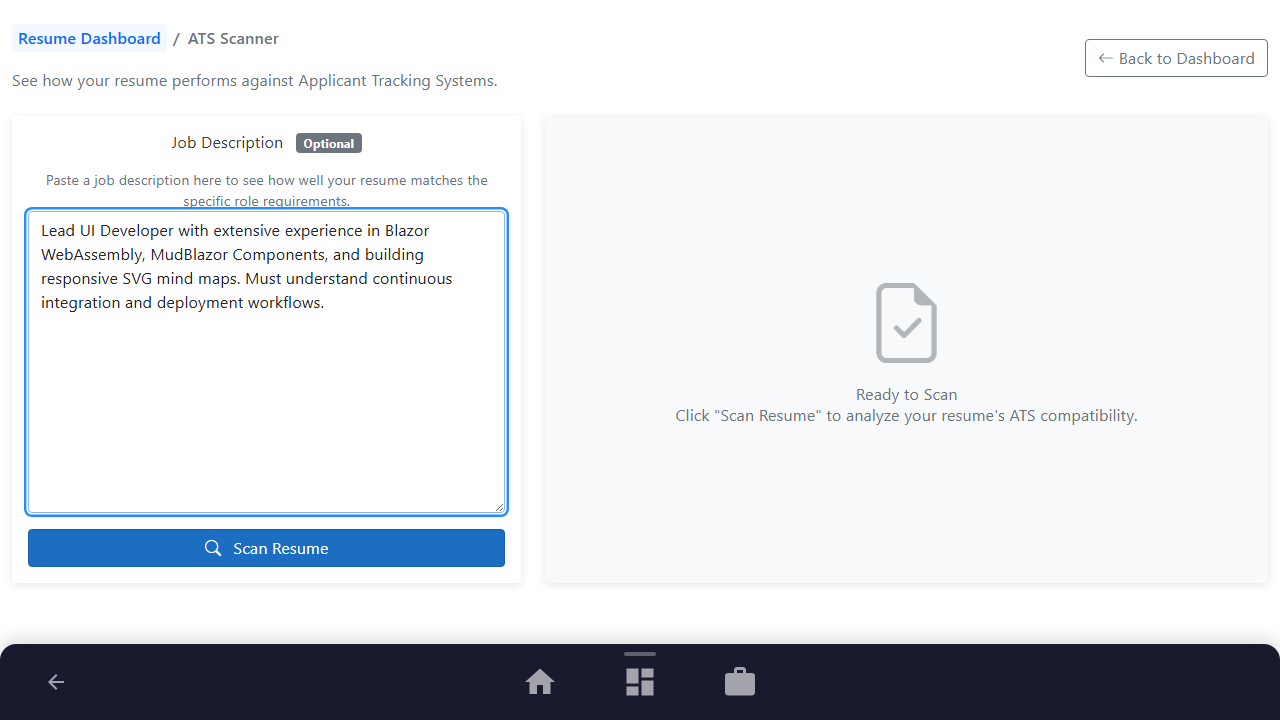This screenshot has height=720, width=1280.
Task: Focus the job description text area
Action: pyautogui.click(x=266, y=362)
